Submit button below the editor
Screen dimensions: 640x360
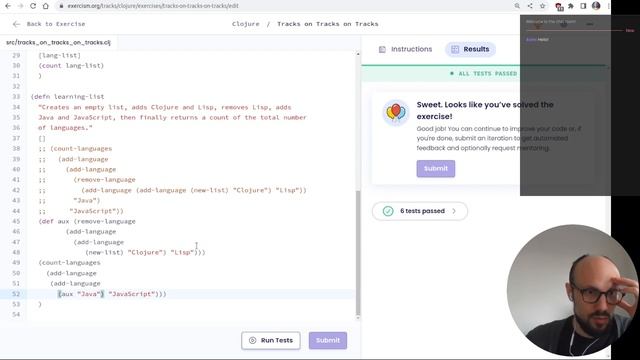328,340
